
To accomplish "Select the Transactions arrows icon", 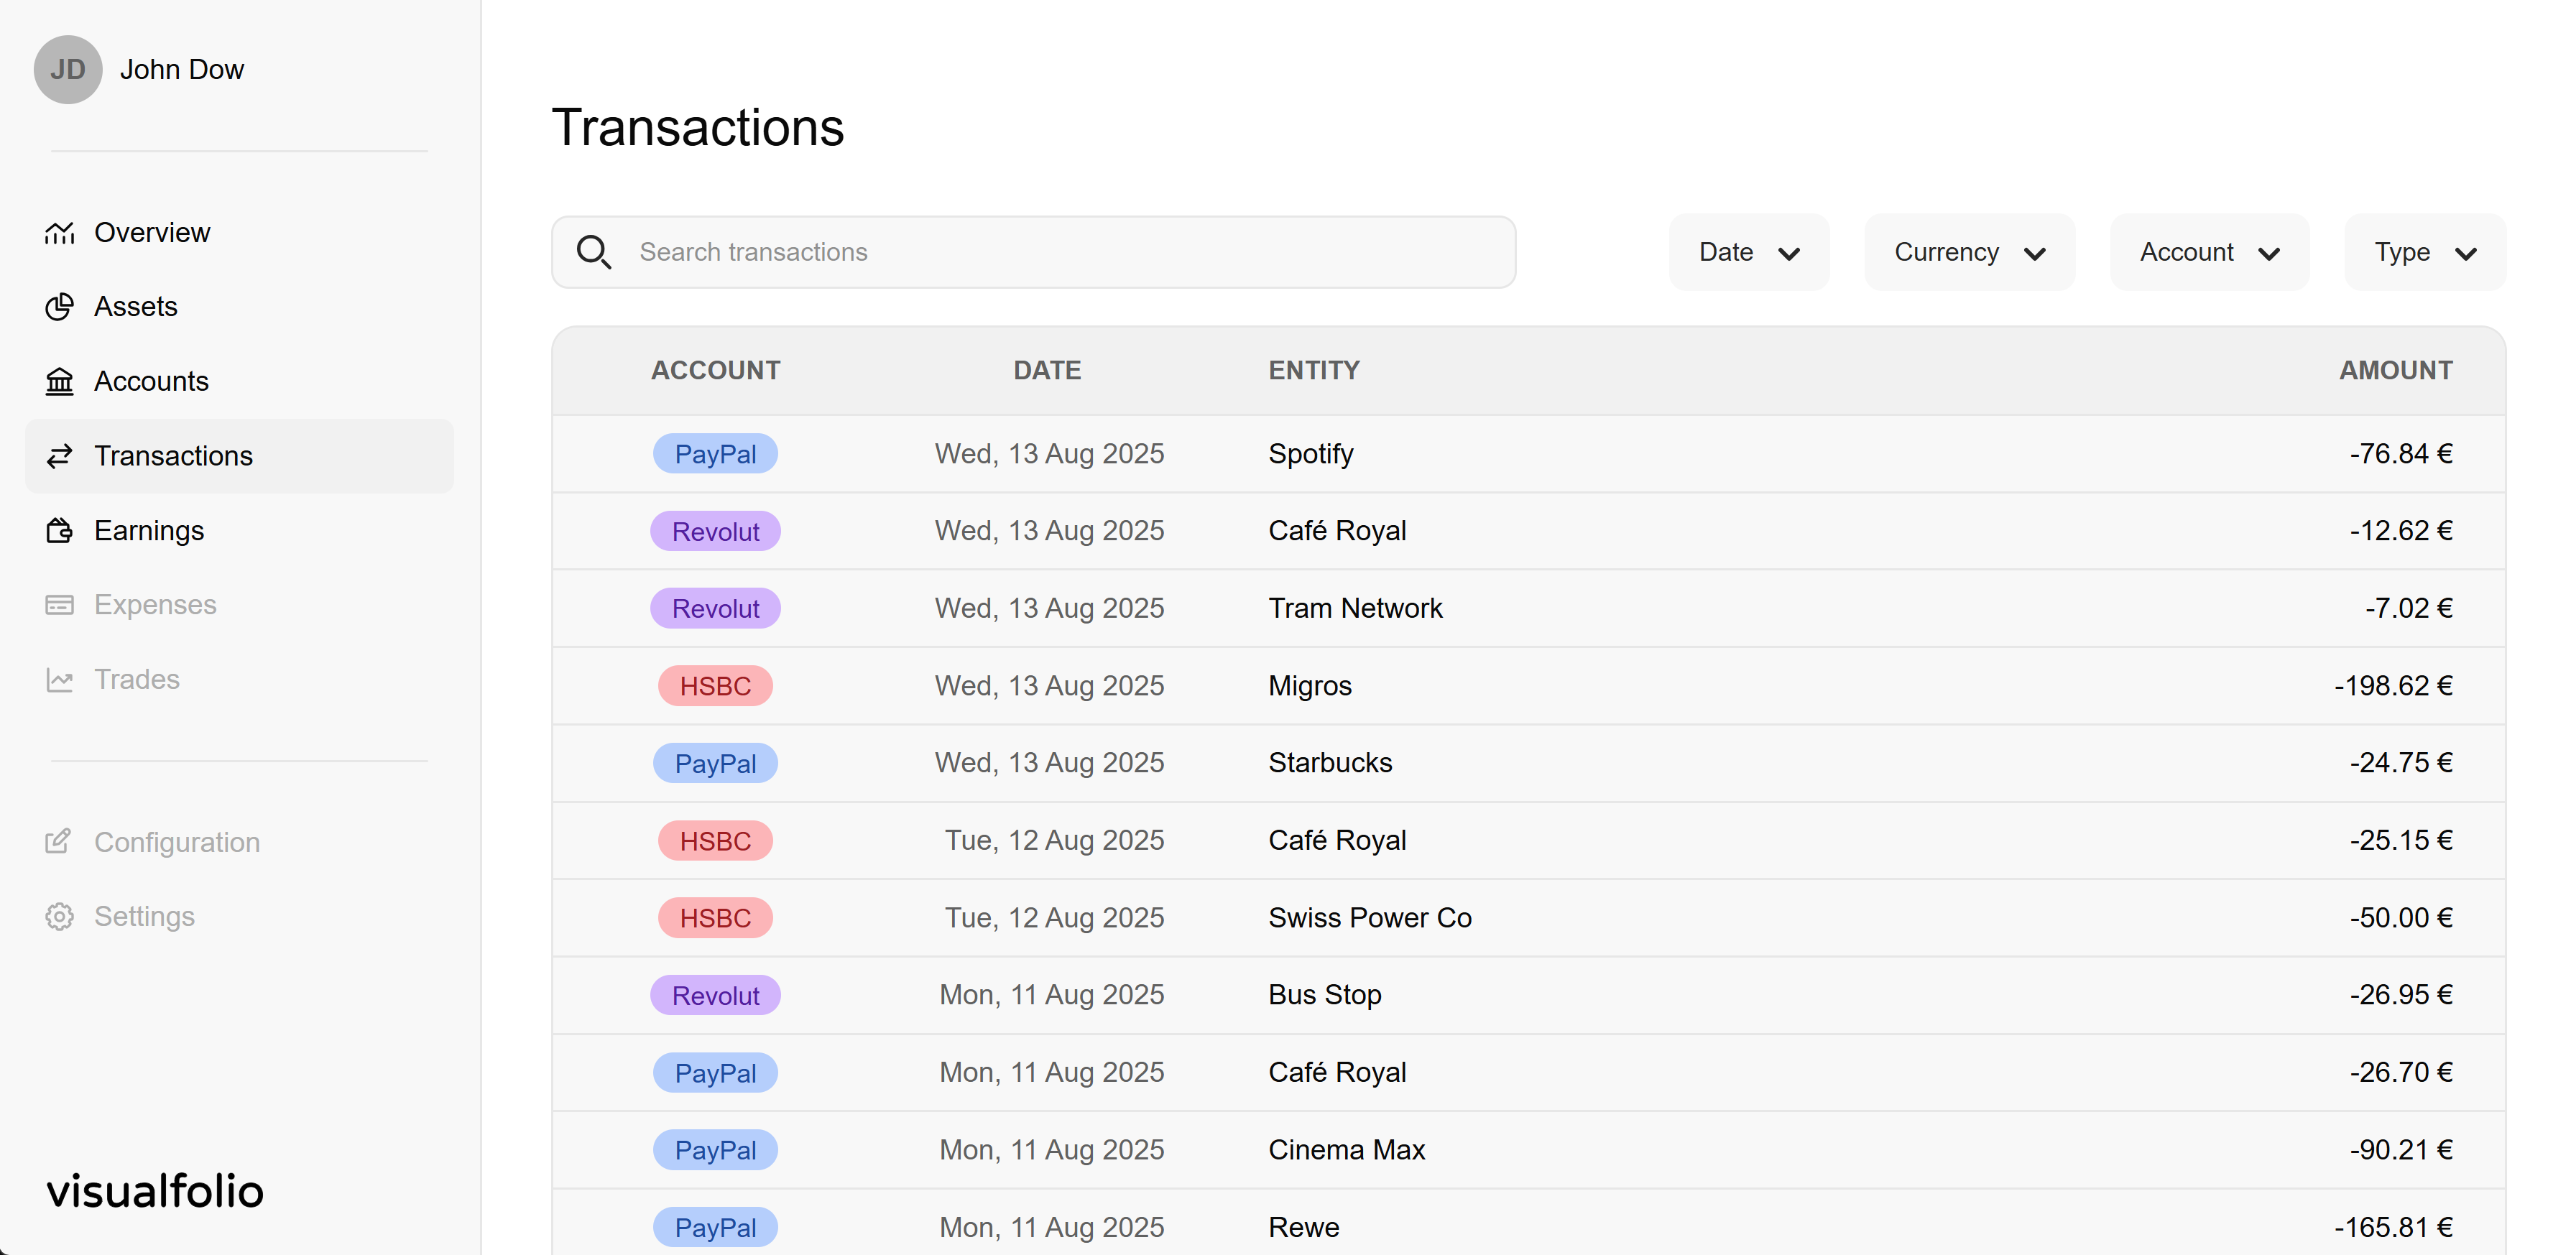I will (60, 456).
